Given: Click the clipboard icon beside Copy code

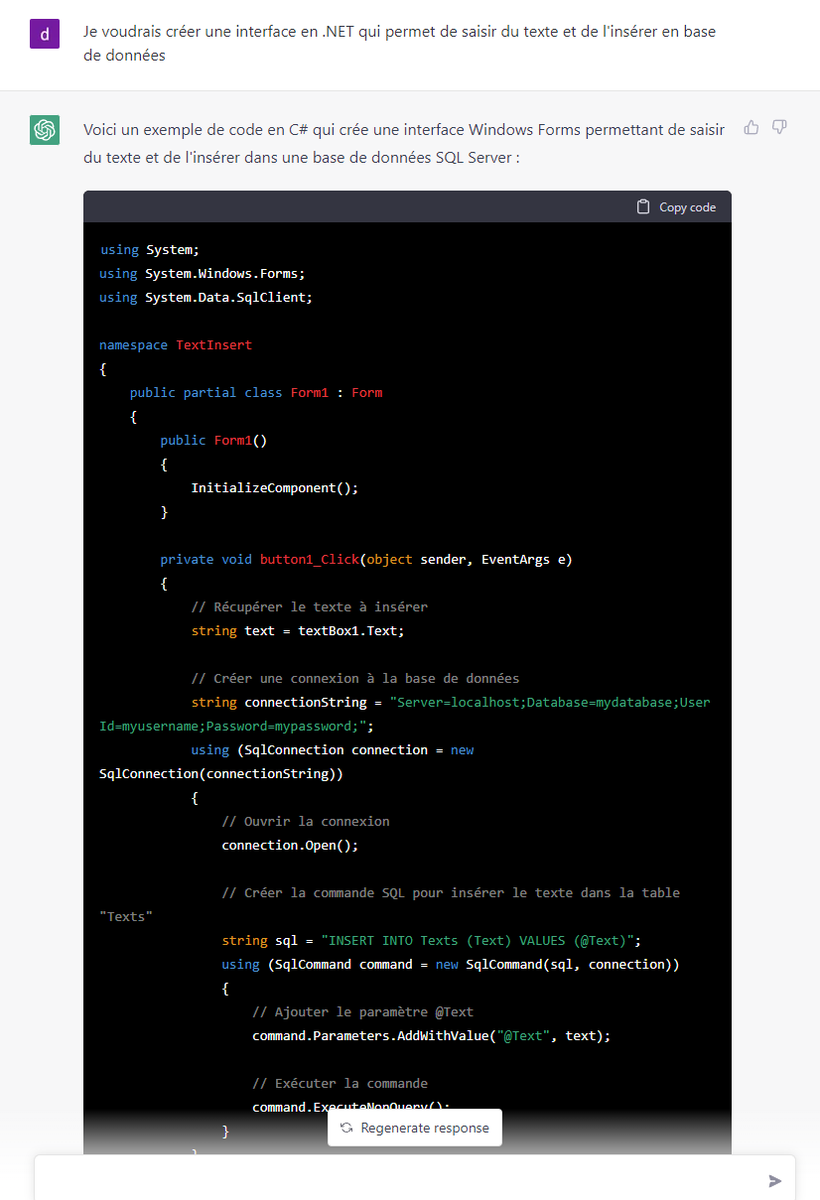Looking at the screenshot, I should (643, 207).
